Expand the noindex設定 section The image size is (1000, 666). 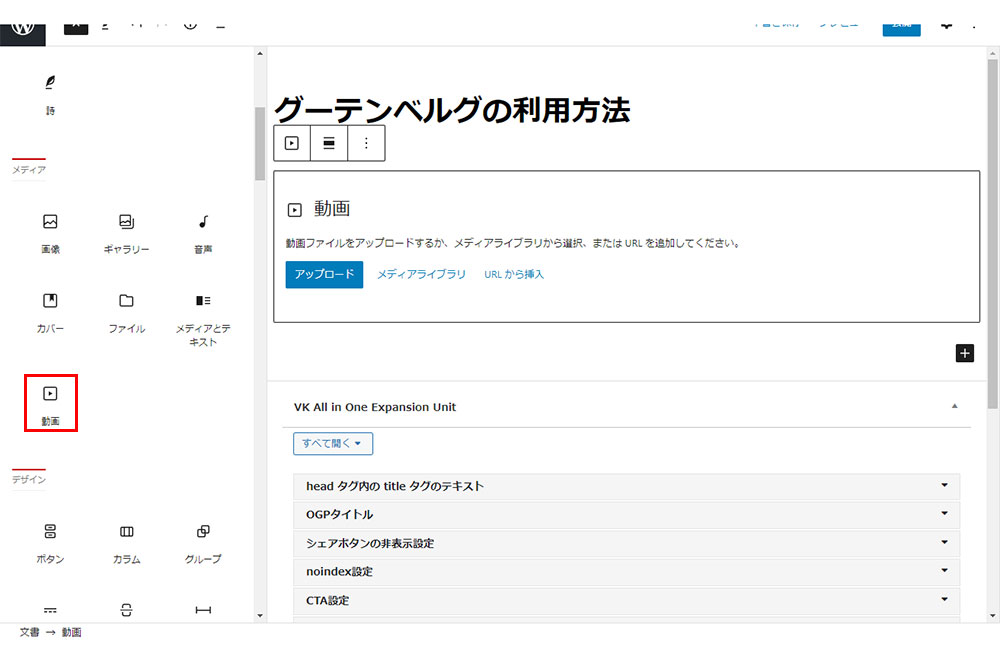(626, 572)
